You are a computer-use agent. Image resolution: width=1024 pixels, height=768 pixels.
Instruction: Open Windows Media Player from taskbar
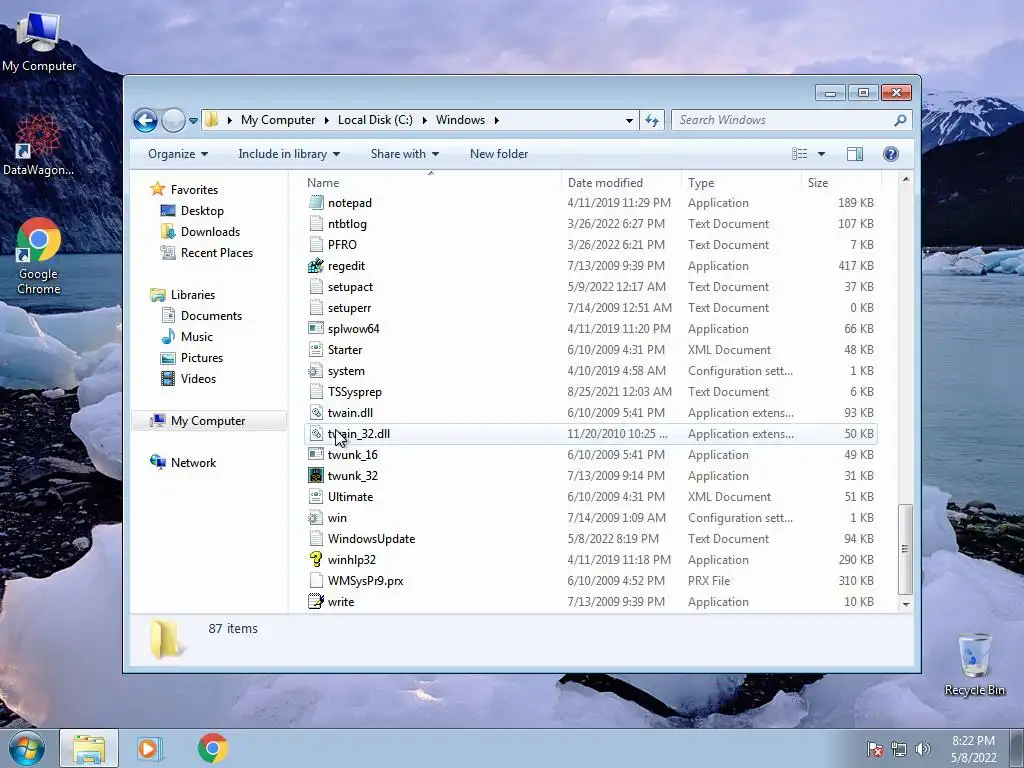point(149,748)
